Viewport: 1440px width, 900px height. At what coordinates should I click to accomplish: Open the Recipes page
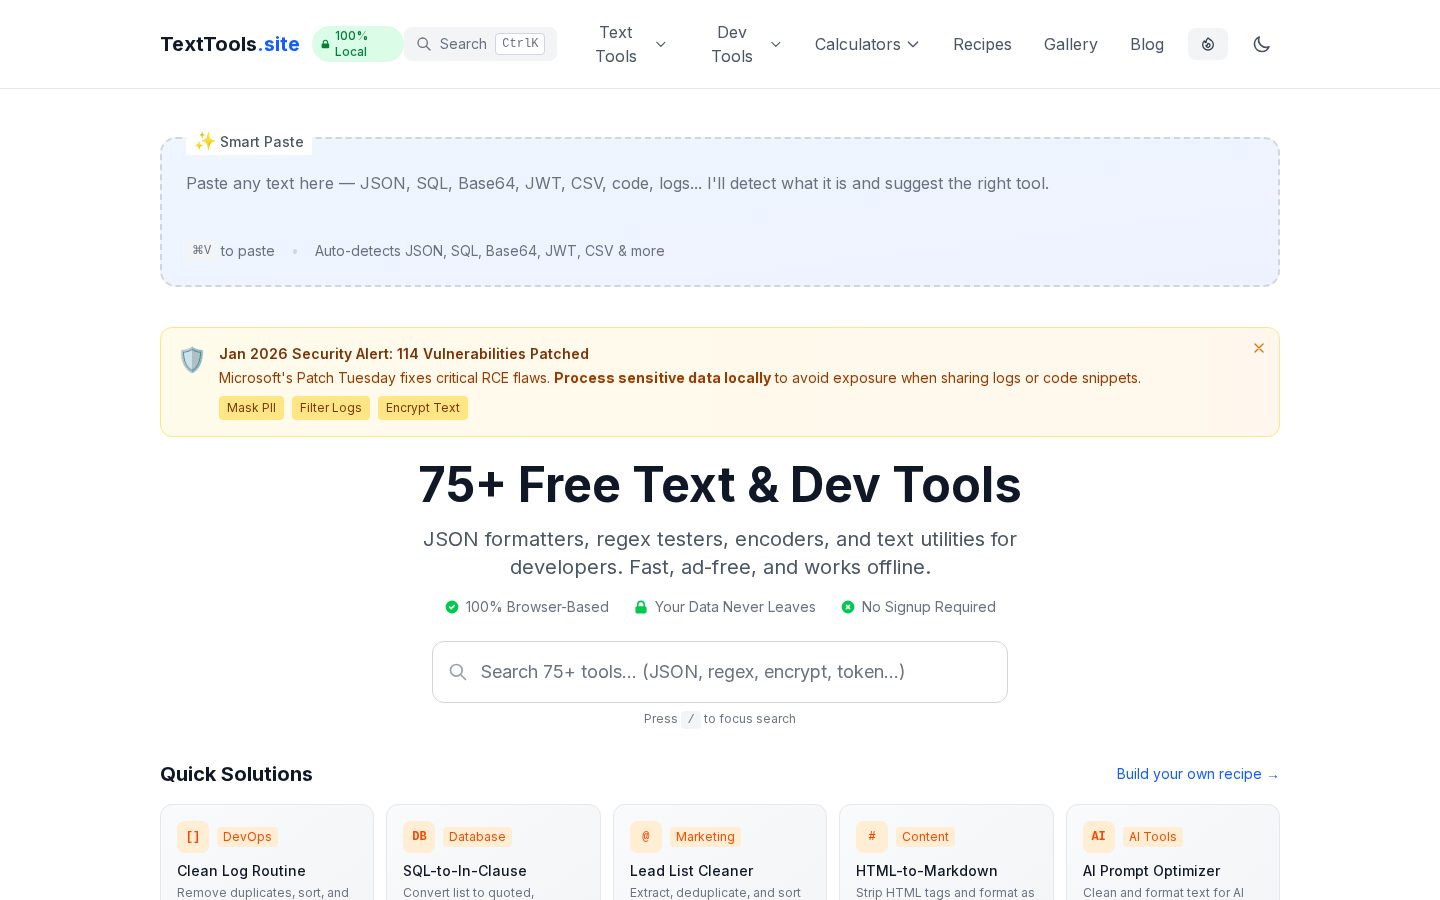(982, 44)
